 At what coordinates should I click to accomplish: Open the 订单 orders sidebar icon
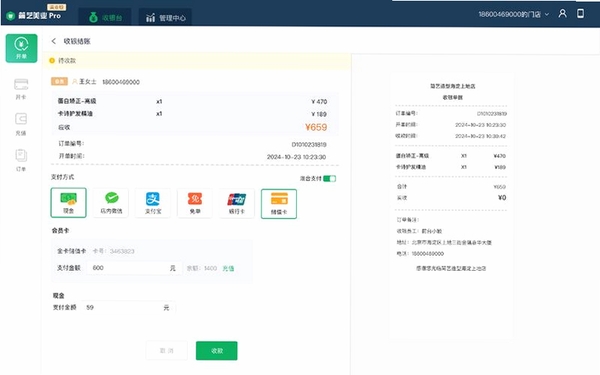click(x=21, y=160)
